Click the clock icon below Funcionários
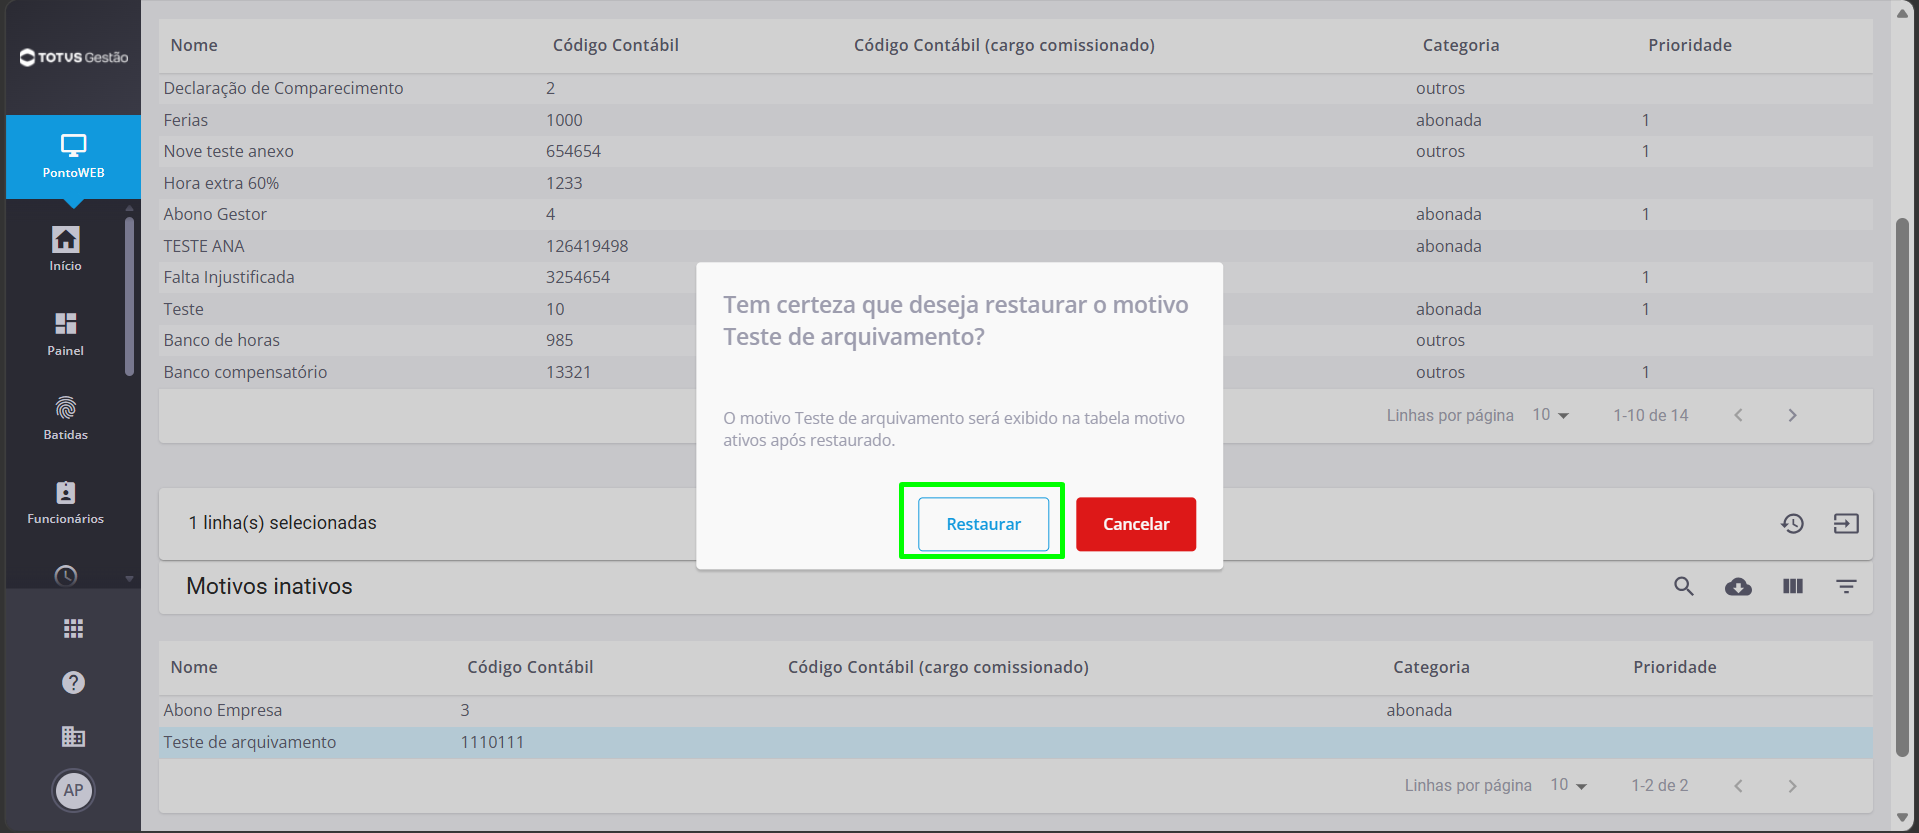 pyautogui.click(x=66, y=576)
